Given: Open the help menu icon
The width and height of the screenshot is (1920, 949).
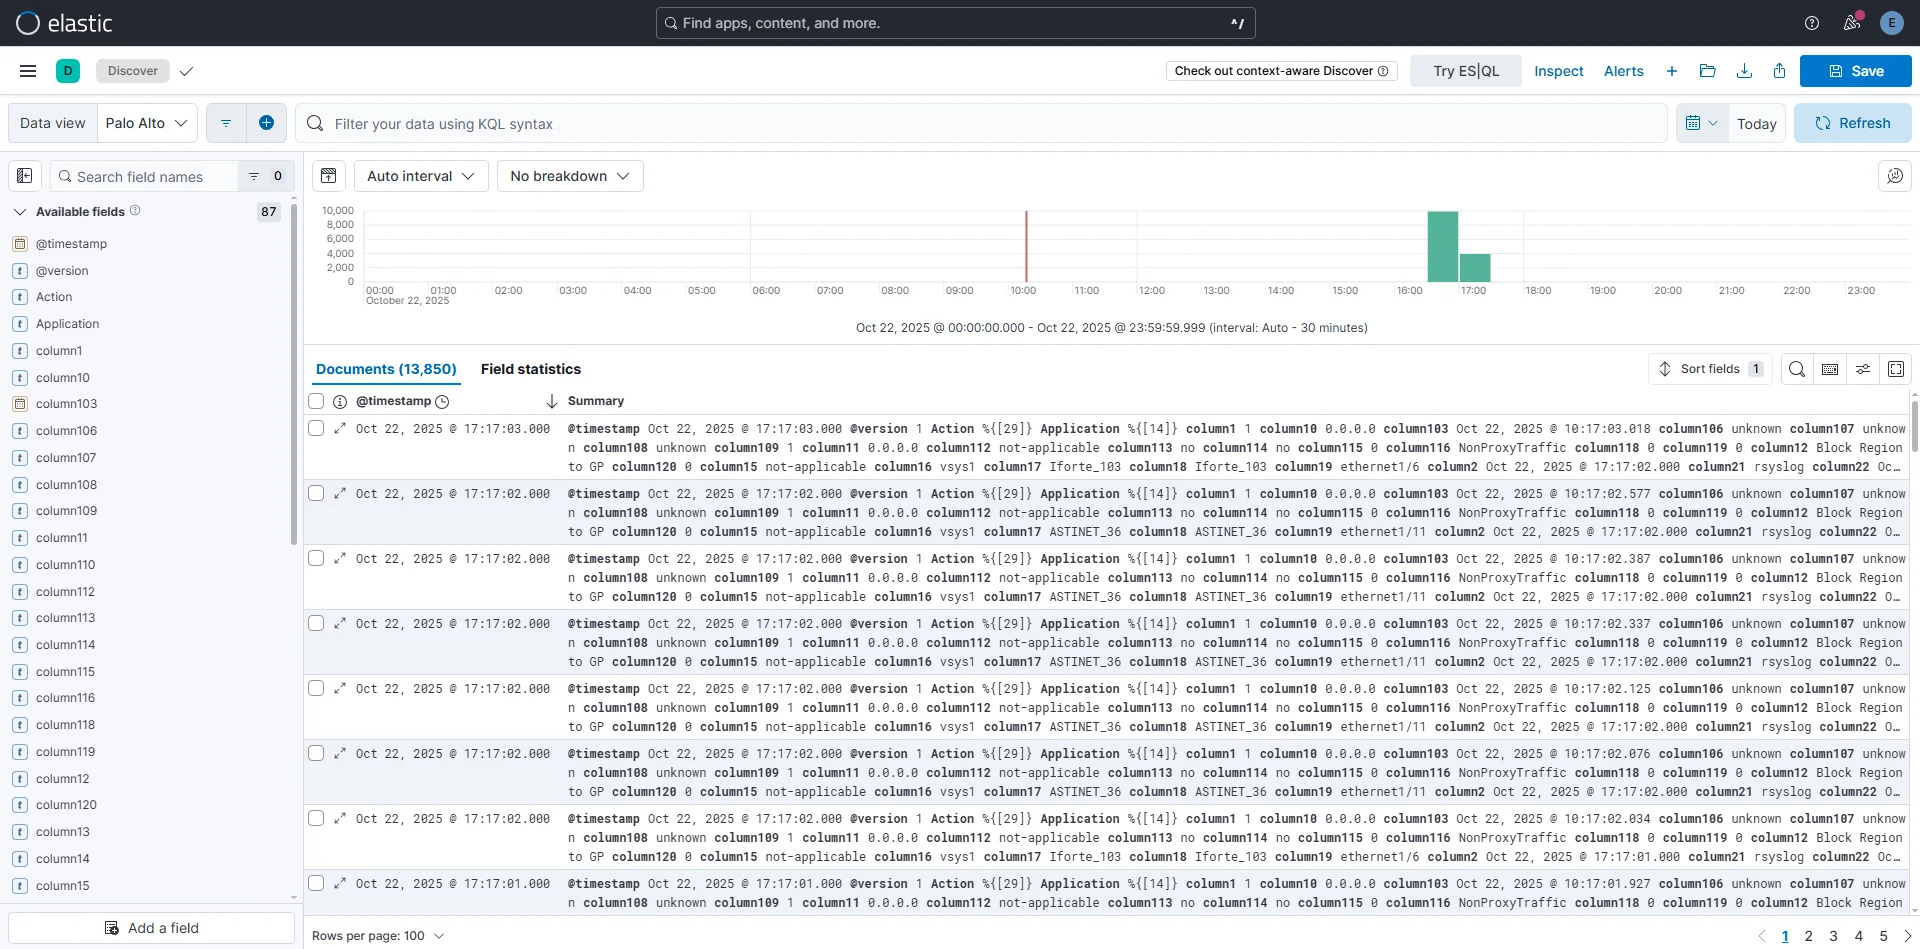Looking at the screenshot, I should coord(1812,23).
